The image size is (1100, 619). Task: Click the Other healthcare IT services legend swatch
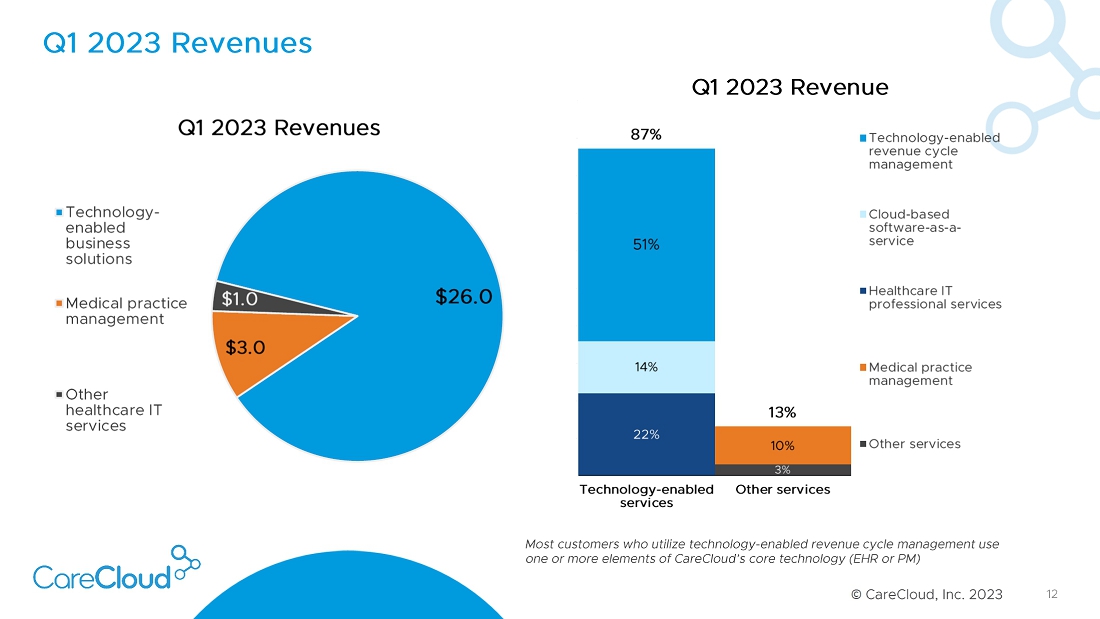point(59,395)
